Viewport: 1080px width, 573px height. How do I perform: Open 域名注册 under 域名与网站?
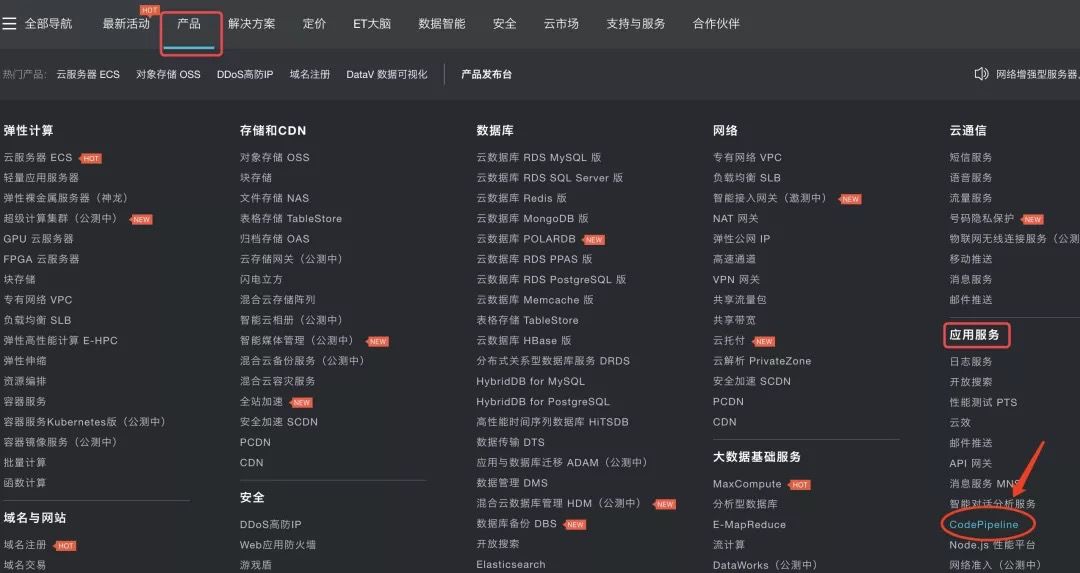(x=25, y=544)
